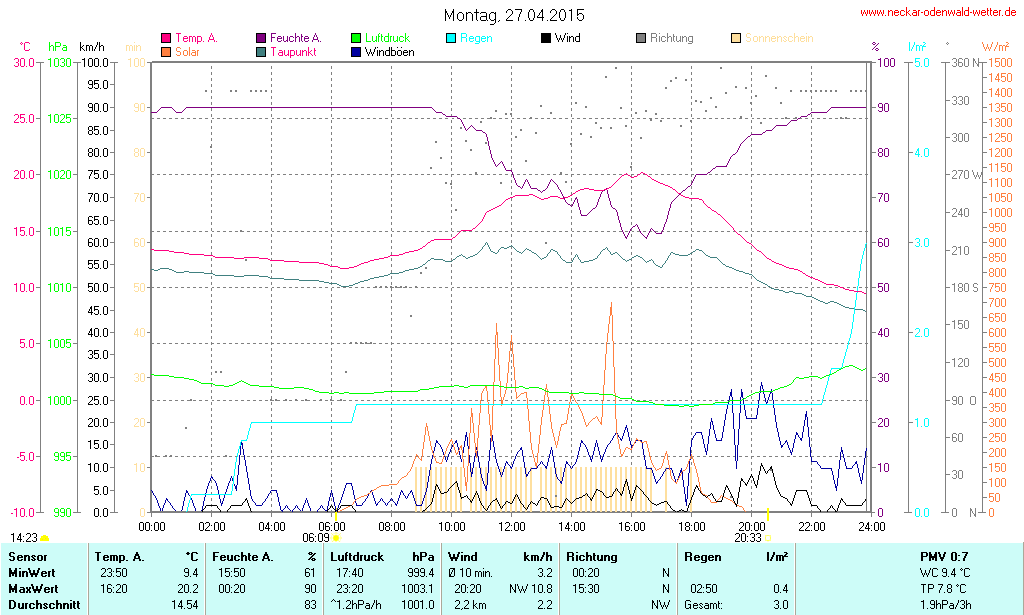Click the orange Solar legend swatch
Image resolution: width=1024 pixels, height=615 pixels.
pyautogui.click(x=166, y=51)
